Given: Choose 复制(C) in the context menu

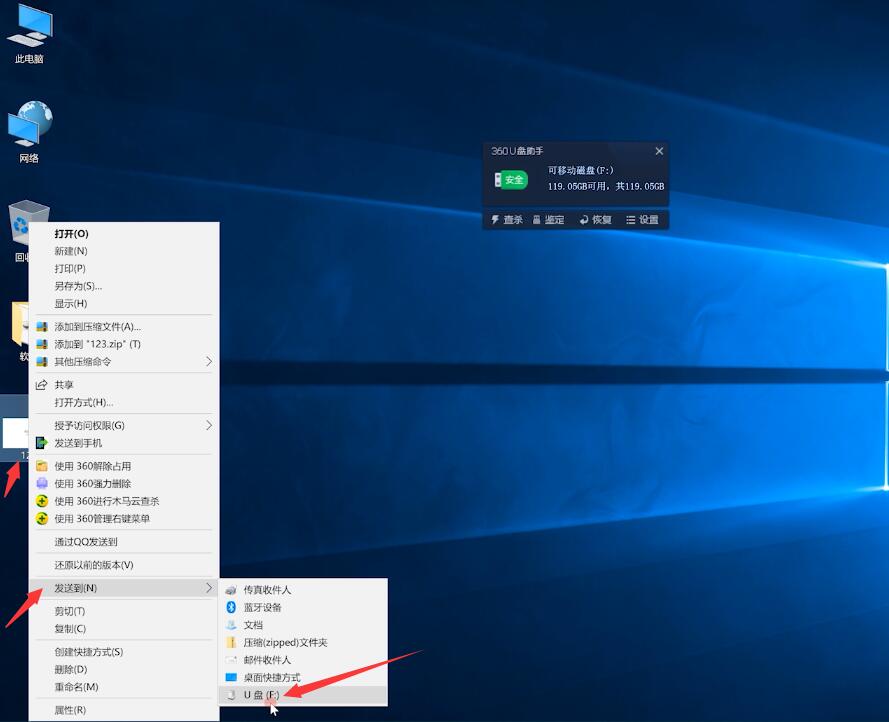Looking at the screenshot, I should coord(124,628).
